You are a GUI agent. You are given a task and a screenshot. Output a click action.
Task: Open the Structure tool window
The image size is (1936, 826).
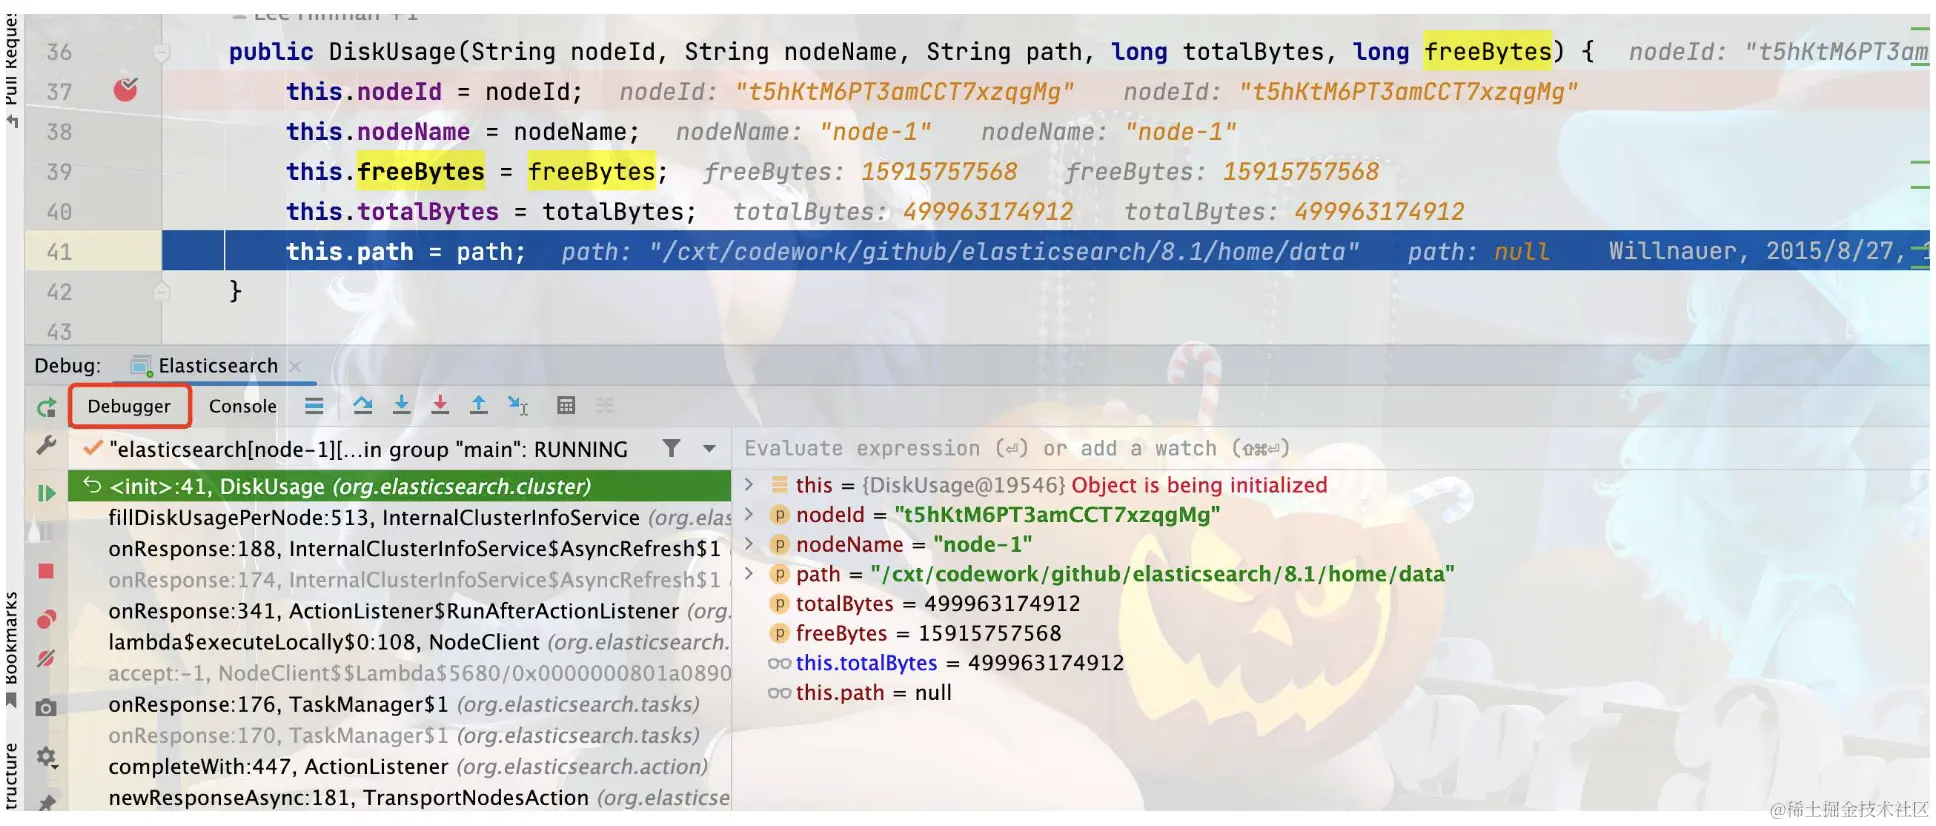pos(11,775)
